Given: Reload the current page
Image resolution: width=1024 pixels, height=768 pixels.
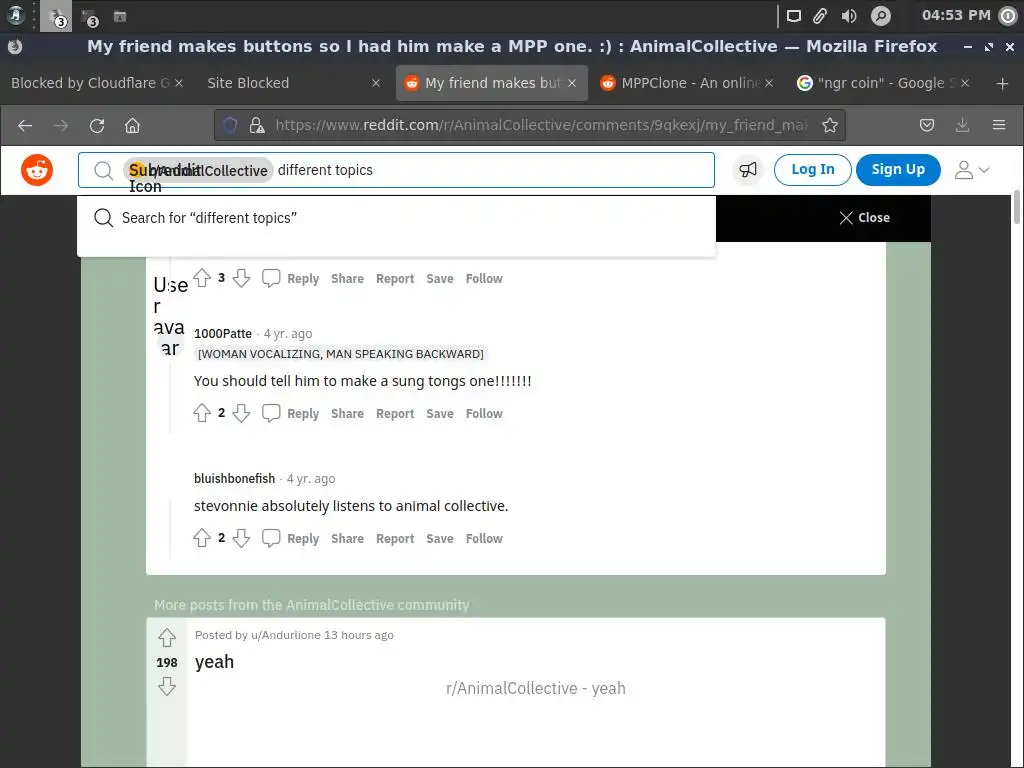Looking at the screenshot, I should (x=97, y=125).
